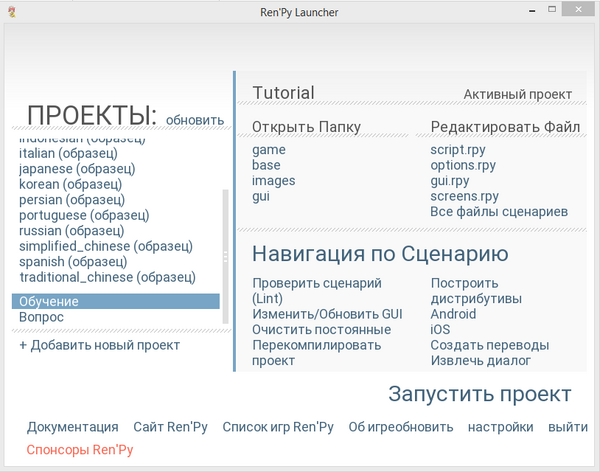This screenshot has width=600, height=472.
Task: Click "Извлечь диалог"
Action: click(x=480, y=360)
